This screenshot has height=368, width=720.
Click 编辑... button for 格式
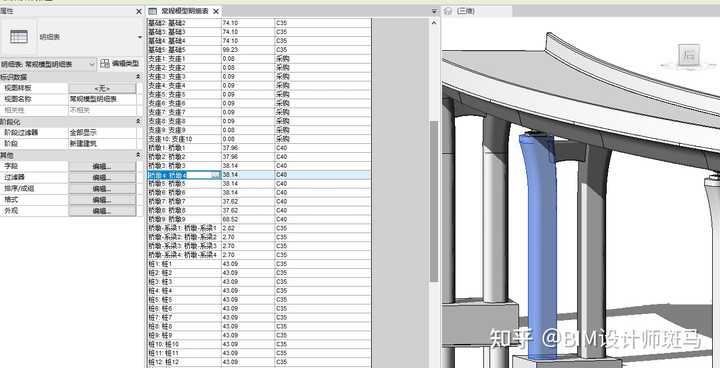(102, 200)
